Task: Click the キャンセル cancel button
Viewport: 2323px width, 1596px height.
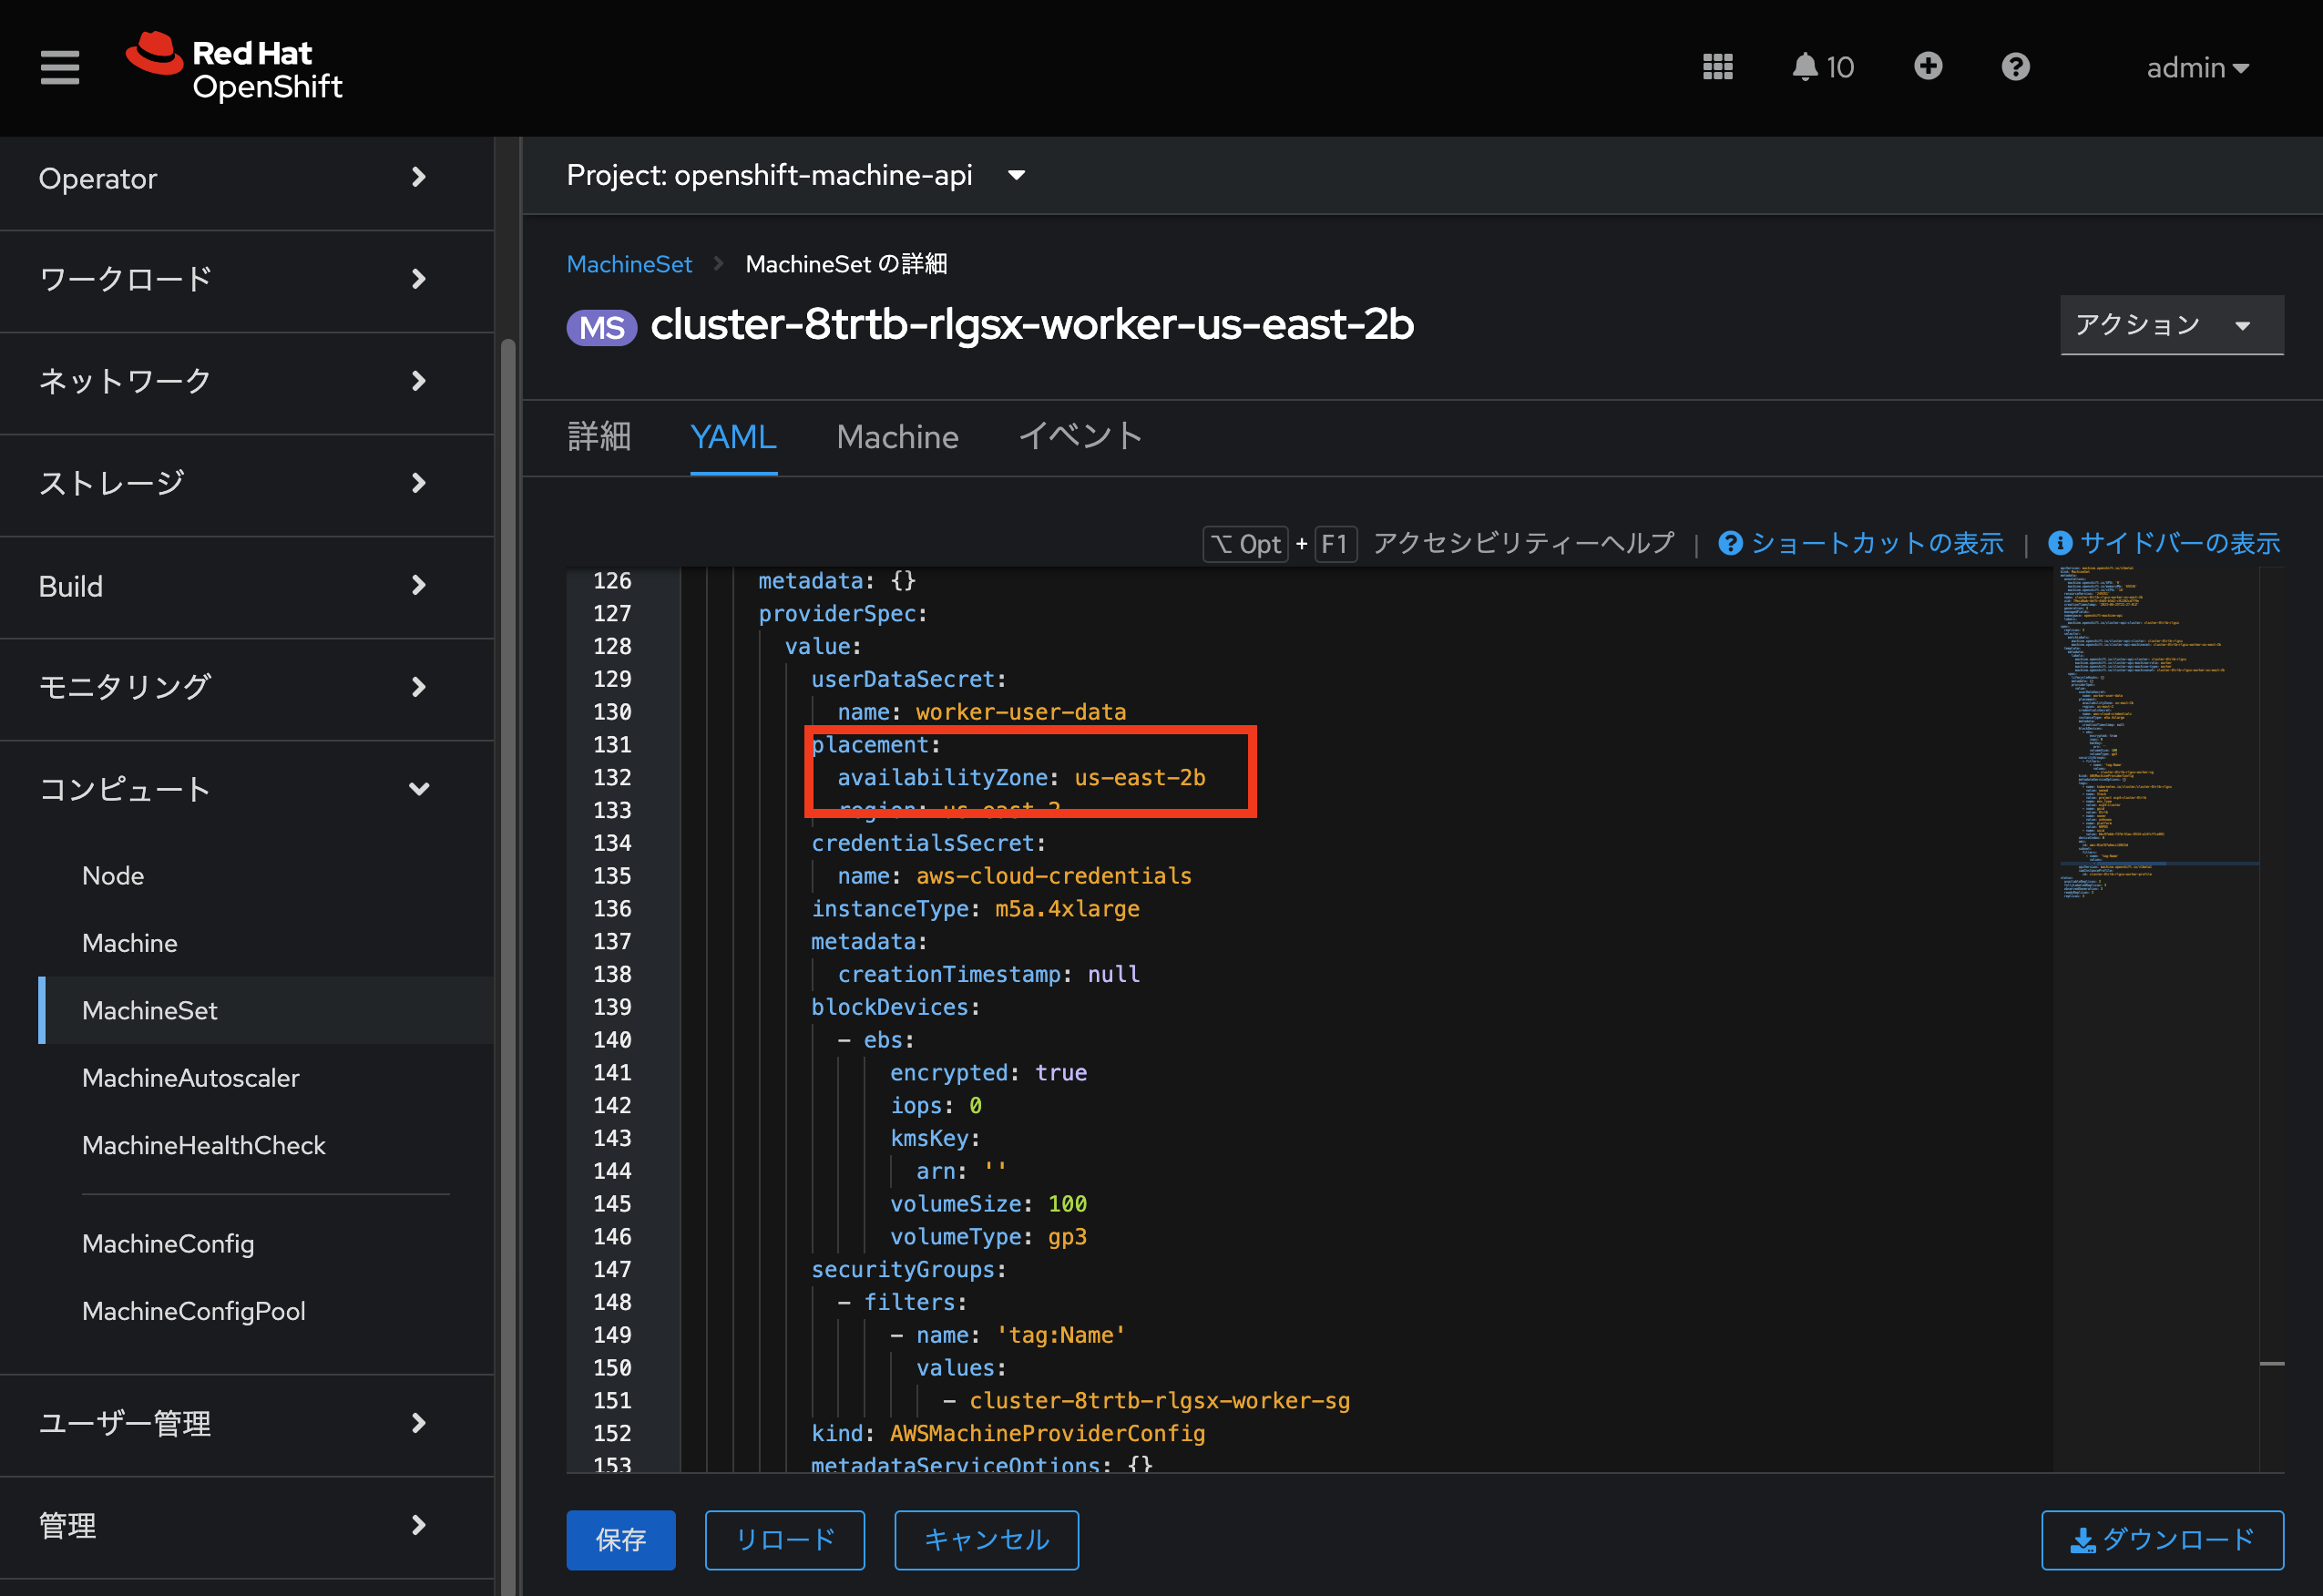Action: click(986, 1539)
